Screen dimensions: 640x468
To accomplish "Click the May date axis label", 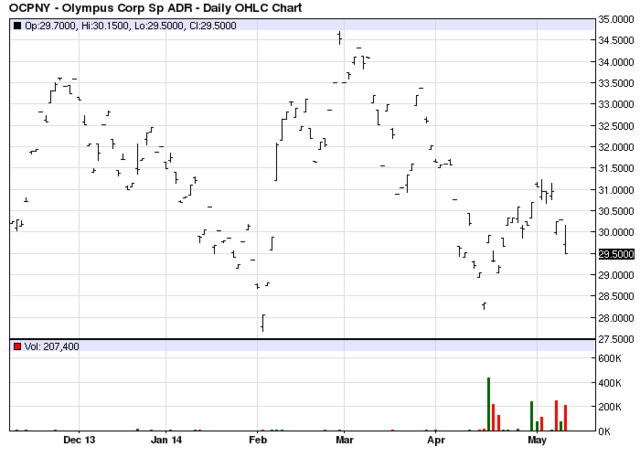I will pyautogui.click(x=537, y=440).
